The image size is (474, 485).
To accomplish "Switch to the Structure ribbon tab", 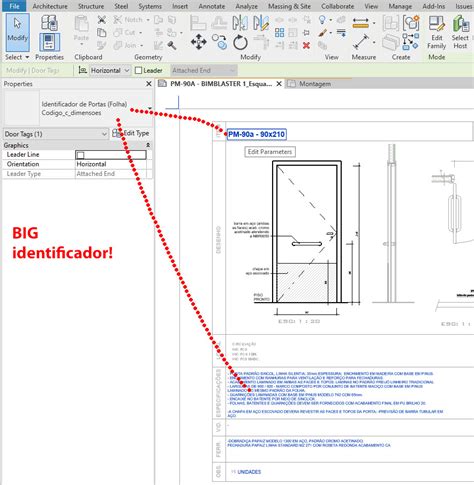I will (x=91, y=6).
